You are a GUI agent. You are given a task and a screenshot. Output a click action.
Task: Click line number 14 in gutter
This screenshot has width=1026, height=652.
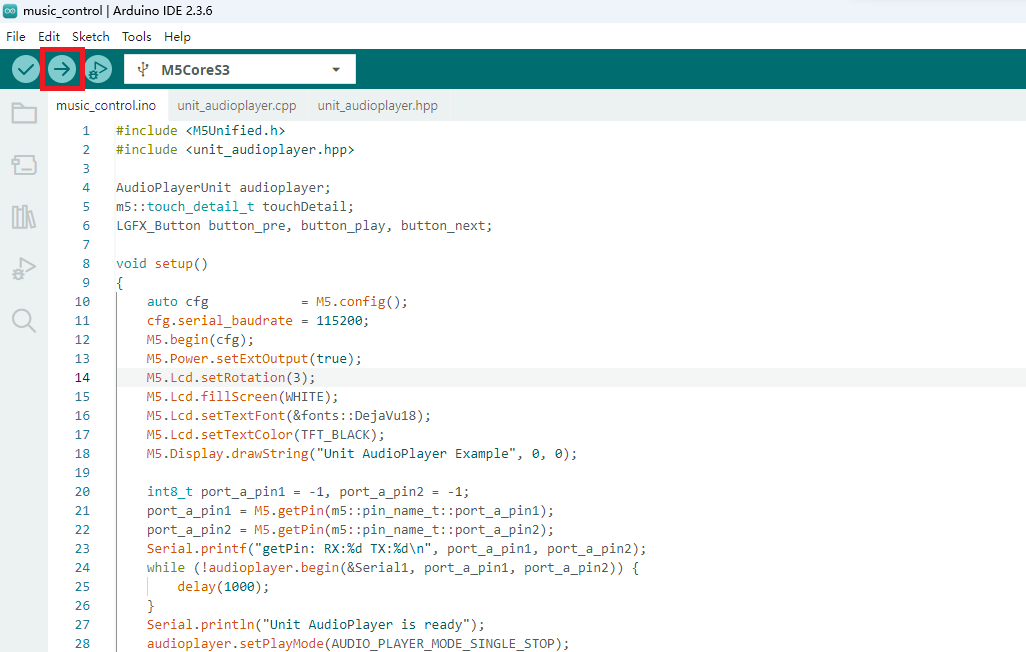(x=82, y=378)
